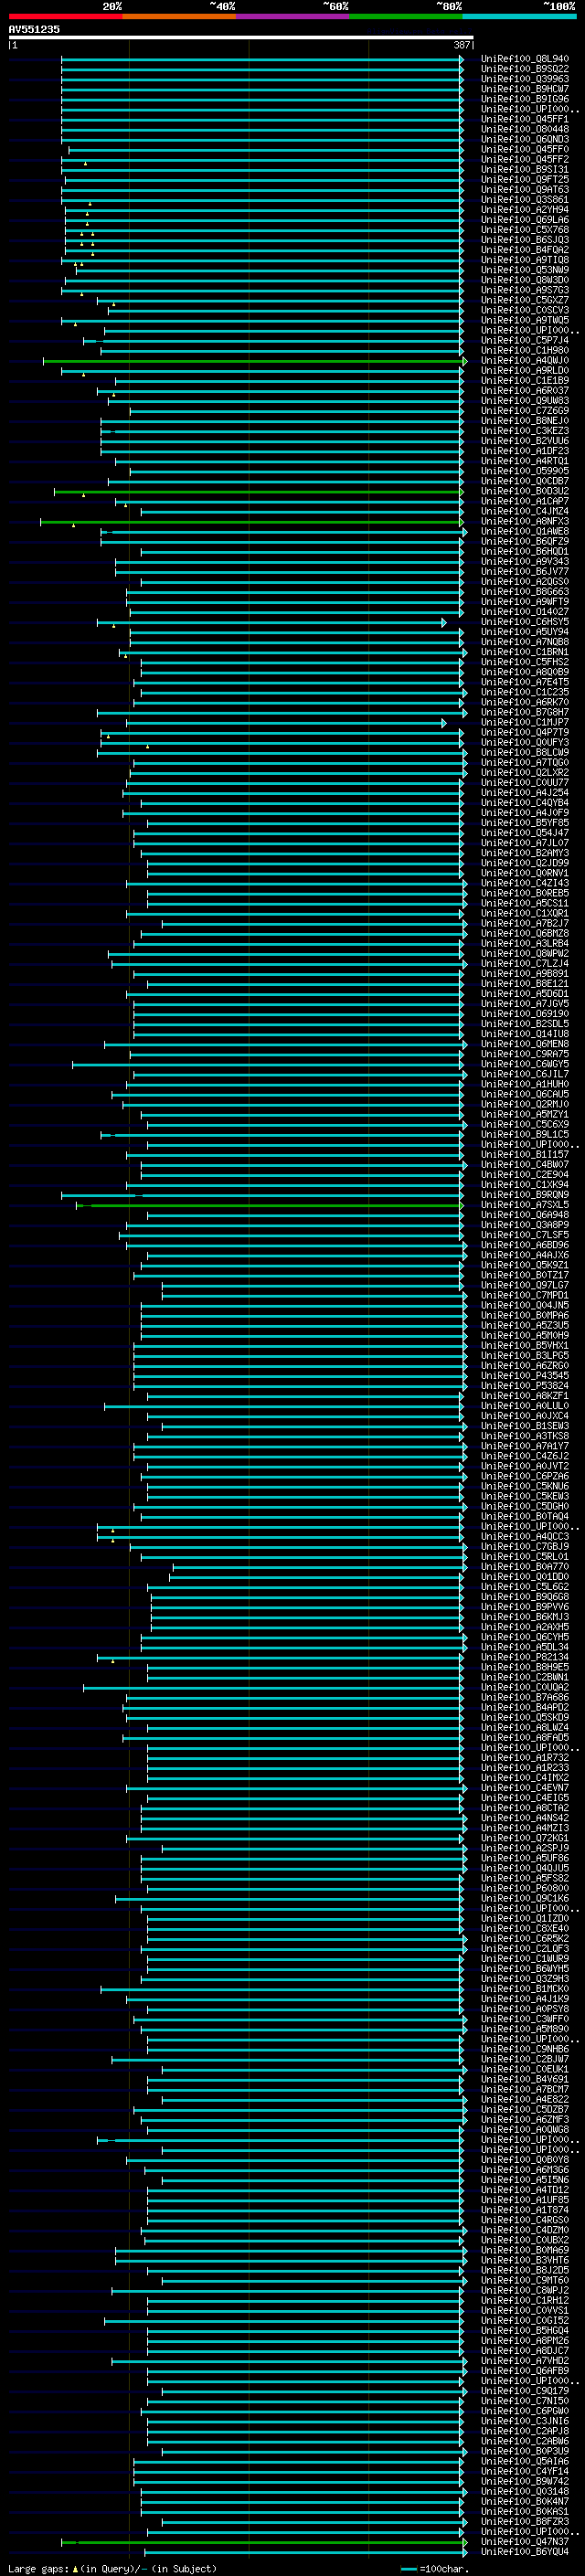Select the UniRef100_Q54J47 label

pos(525,833)
